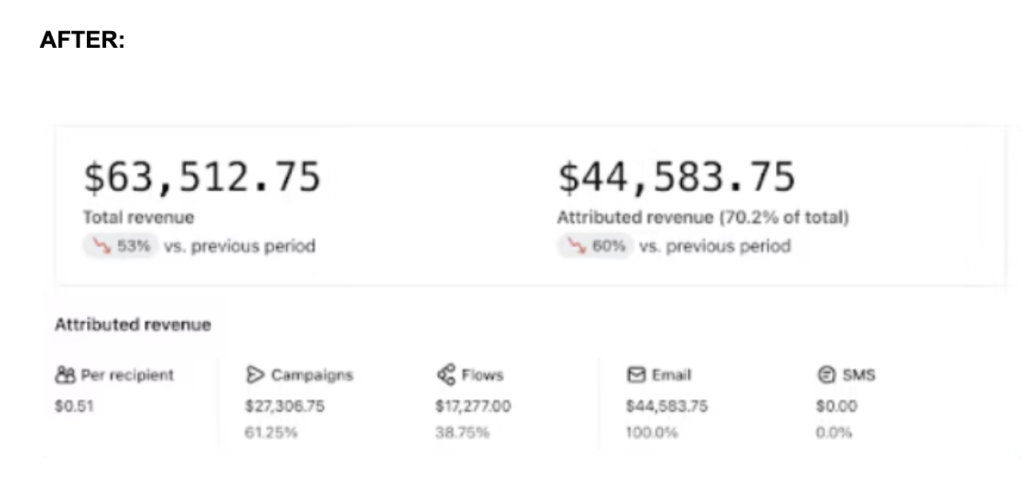
Task: Open the Flows metric label
Action: point(482,375)
